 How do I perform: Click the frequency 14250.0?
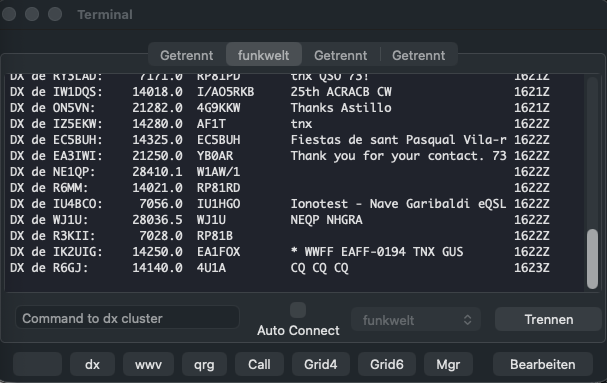pos(157,252)
